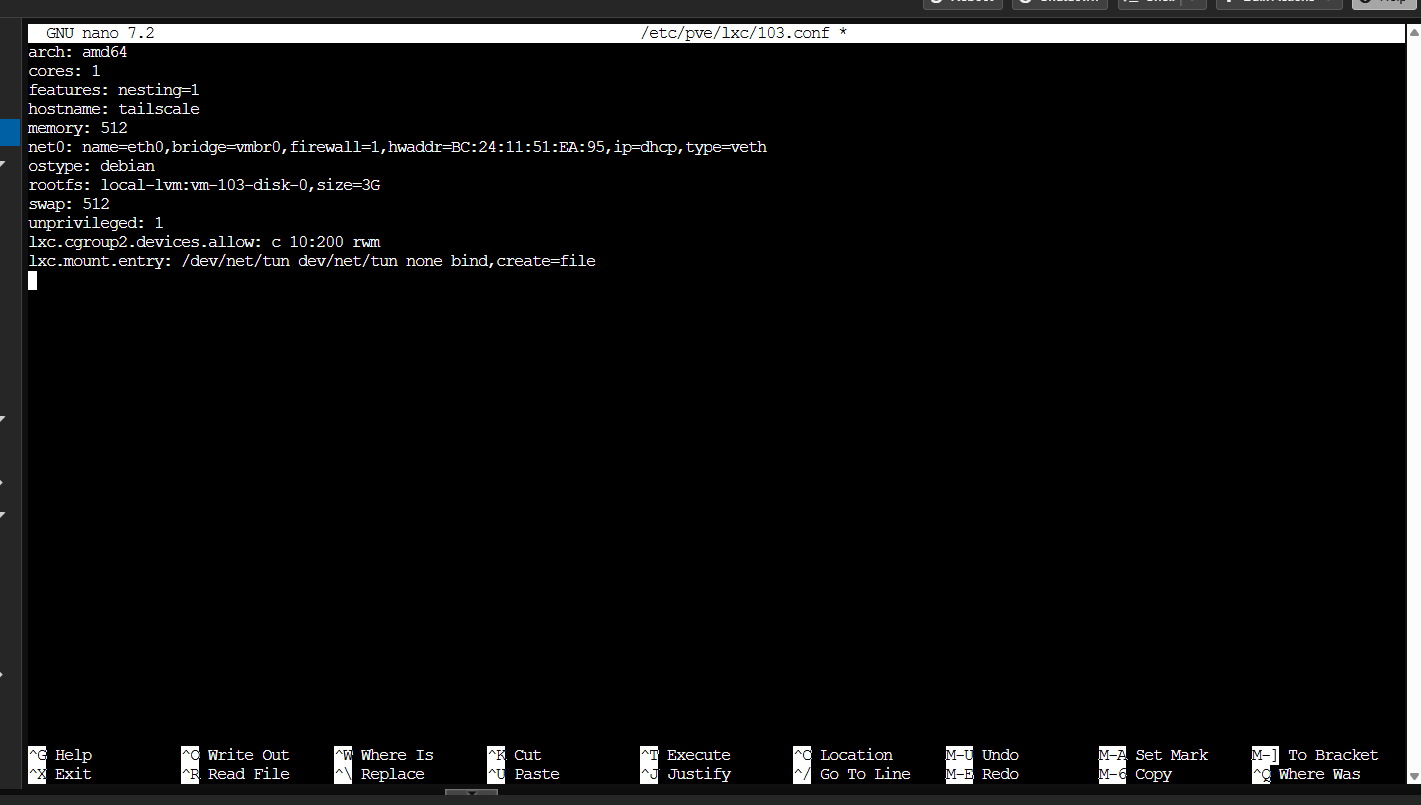Click the lxc.cgroup2.devices.allow line
The width and height of the screenshot is (1421, 805).
click(x=204, y=242)
